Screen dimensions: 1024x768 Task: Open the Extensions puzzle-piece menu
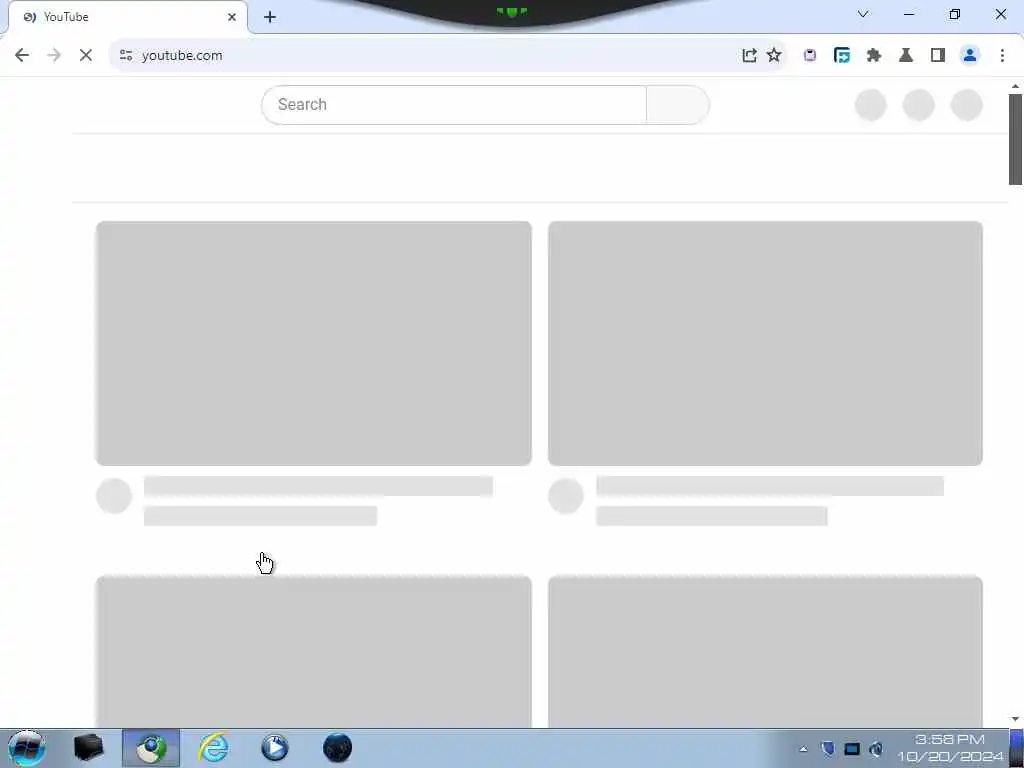coord(874,56)
